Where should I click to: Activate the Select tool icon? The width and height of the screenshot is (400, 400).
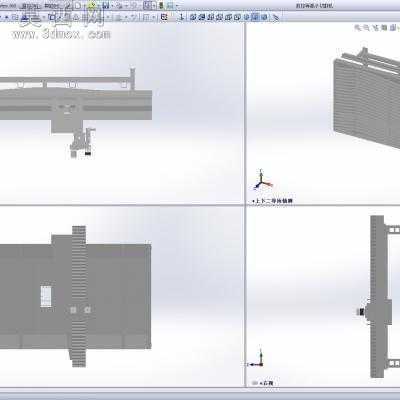click(147, 5)
